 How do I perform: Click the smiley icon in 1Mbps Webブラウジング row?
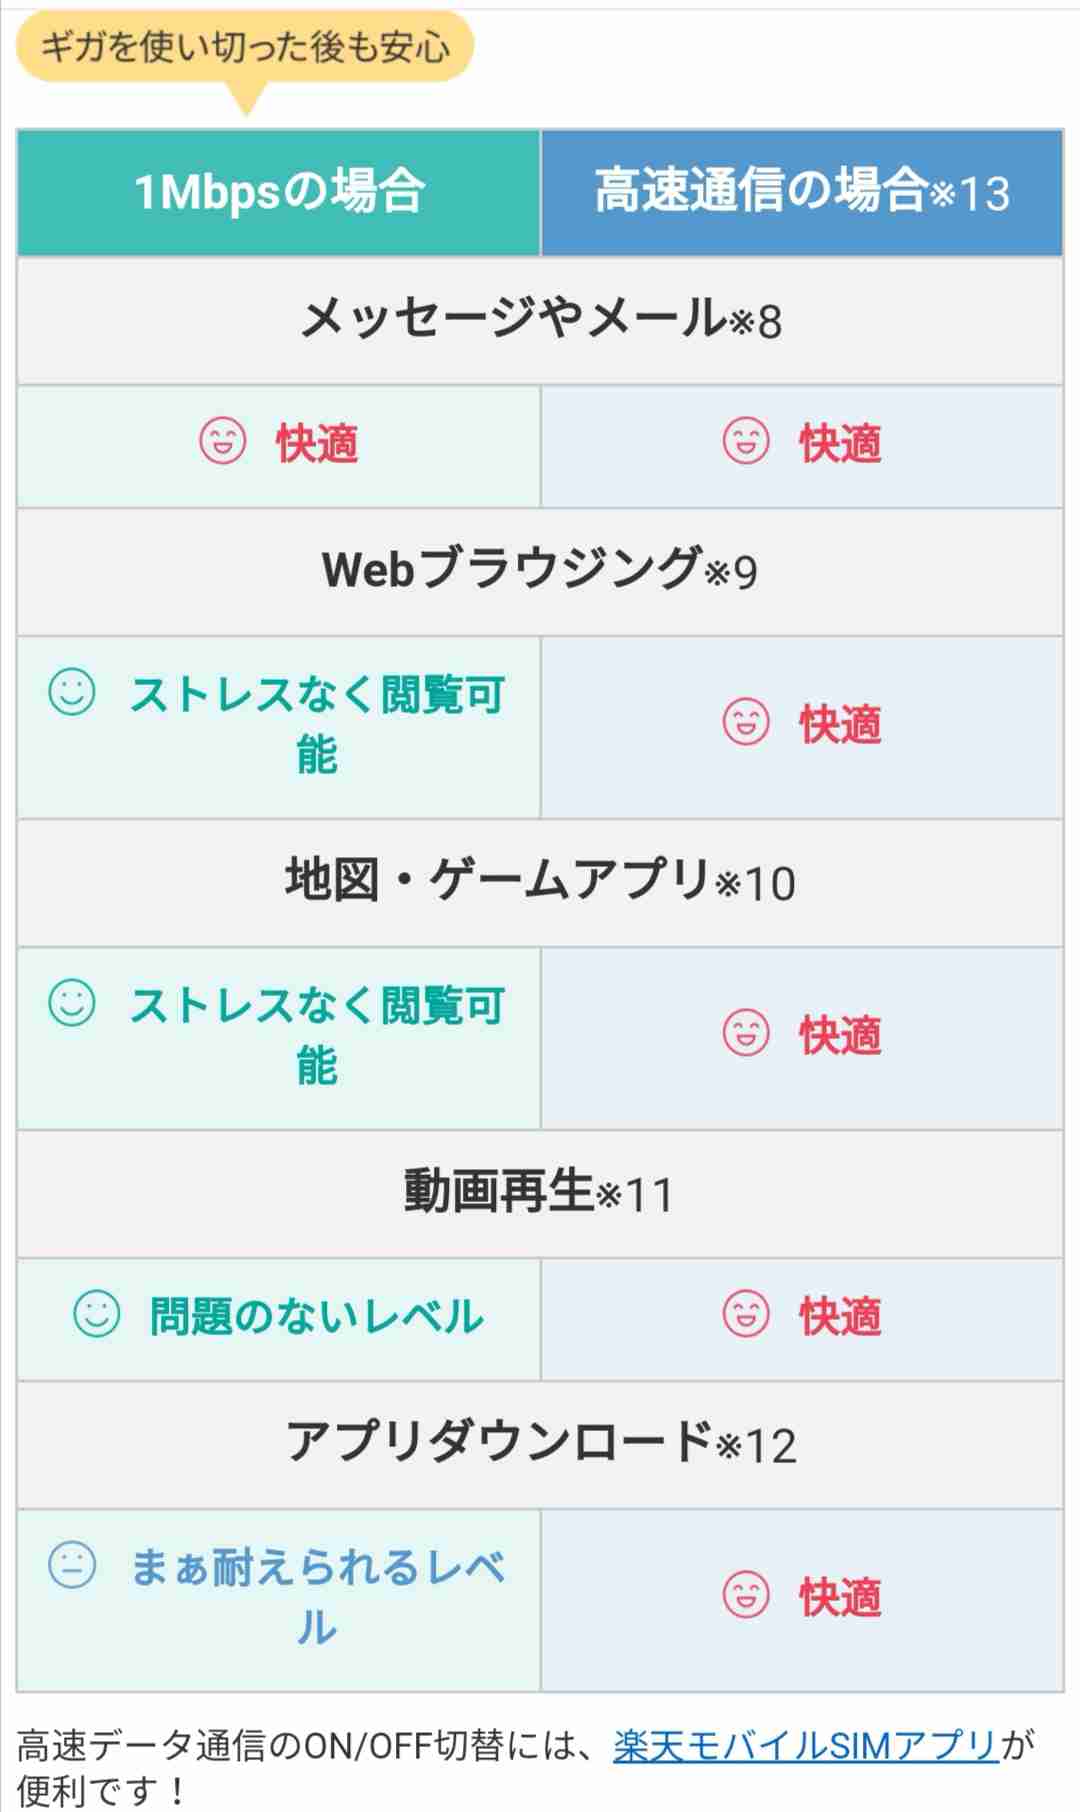pyautogui.click(x=72, y=691)
